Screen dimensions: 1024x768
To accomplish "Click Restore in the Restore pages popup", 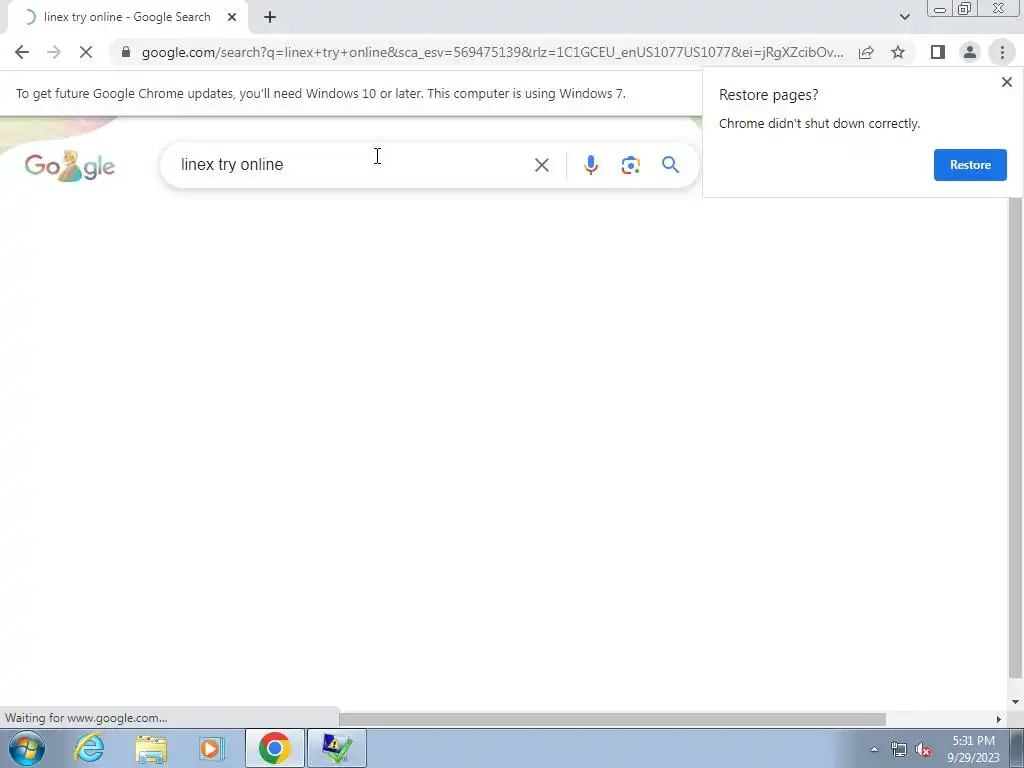I will 970,165.
